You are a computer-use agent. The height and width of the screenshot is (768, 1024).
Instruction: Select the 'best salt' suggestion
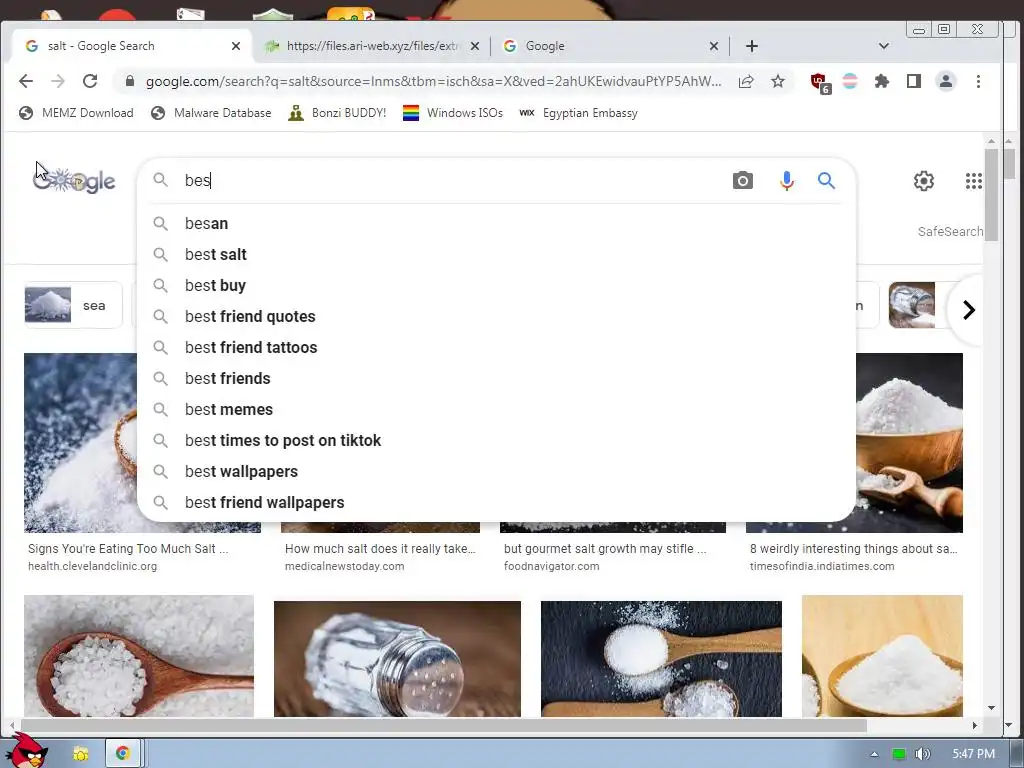coord(496,255)
